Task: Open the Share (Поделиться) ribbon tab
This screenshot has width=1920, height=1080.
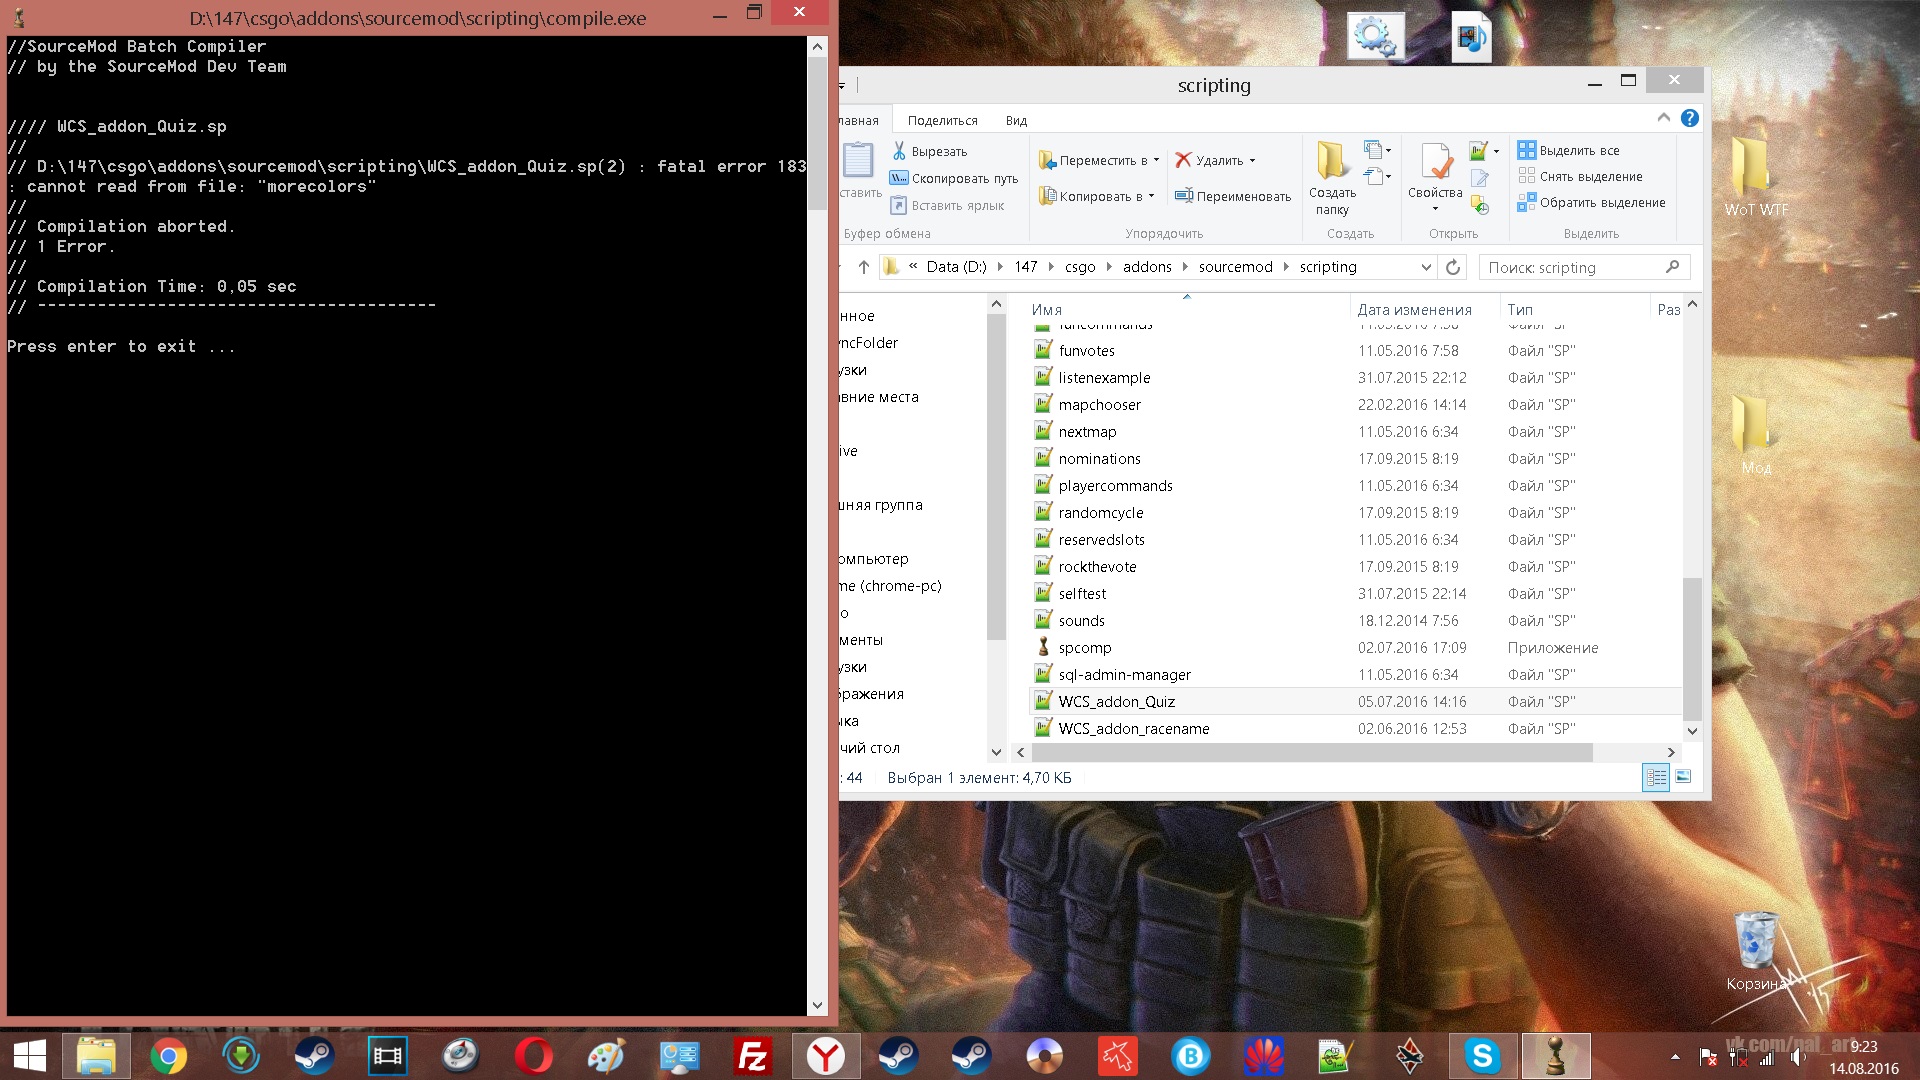Action: [x=942, y=120]
